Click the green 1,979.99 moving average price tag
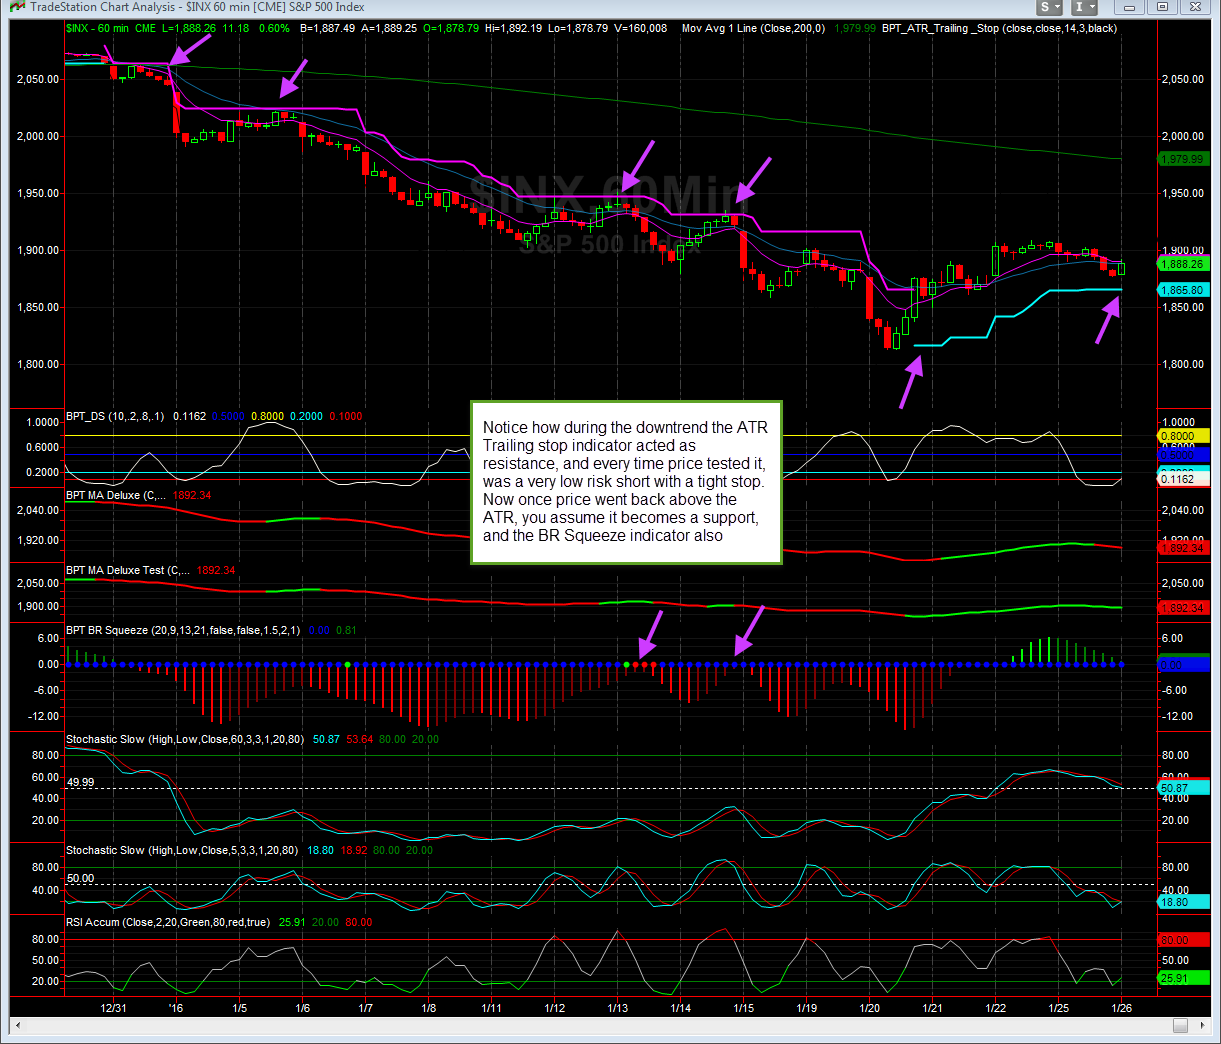1221x1044 pixels. coord(1183,159)
